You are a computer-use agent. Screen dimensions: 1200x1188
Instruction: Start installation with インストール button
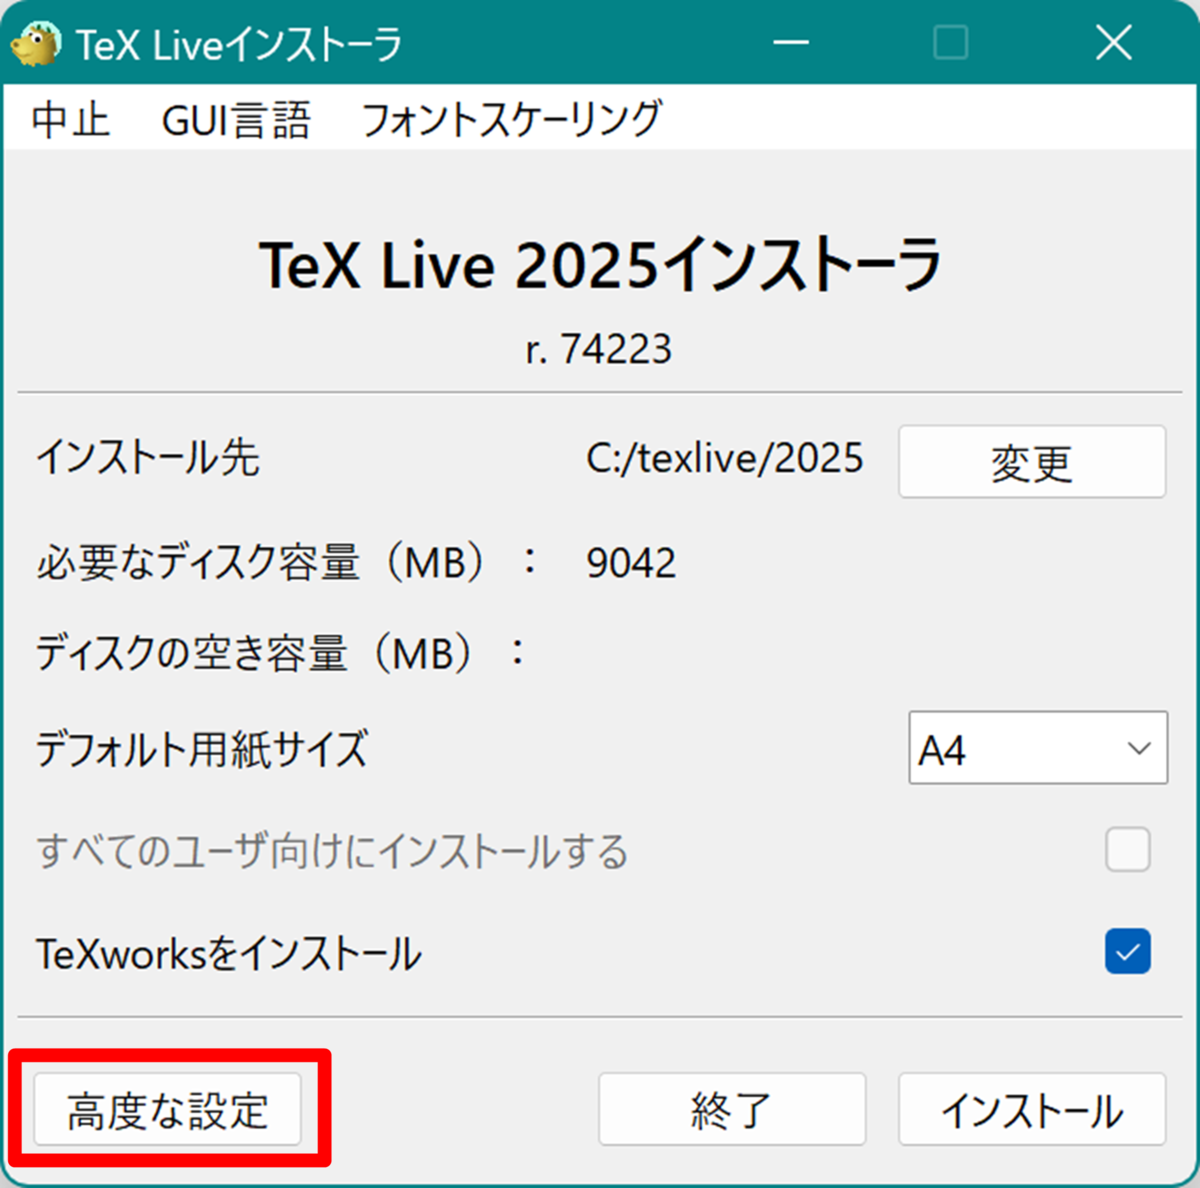1032,1110
